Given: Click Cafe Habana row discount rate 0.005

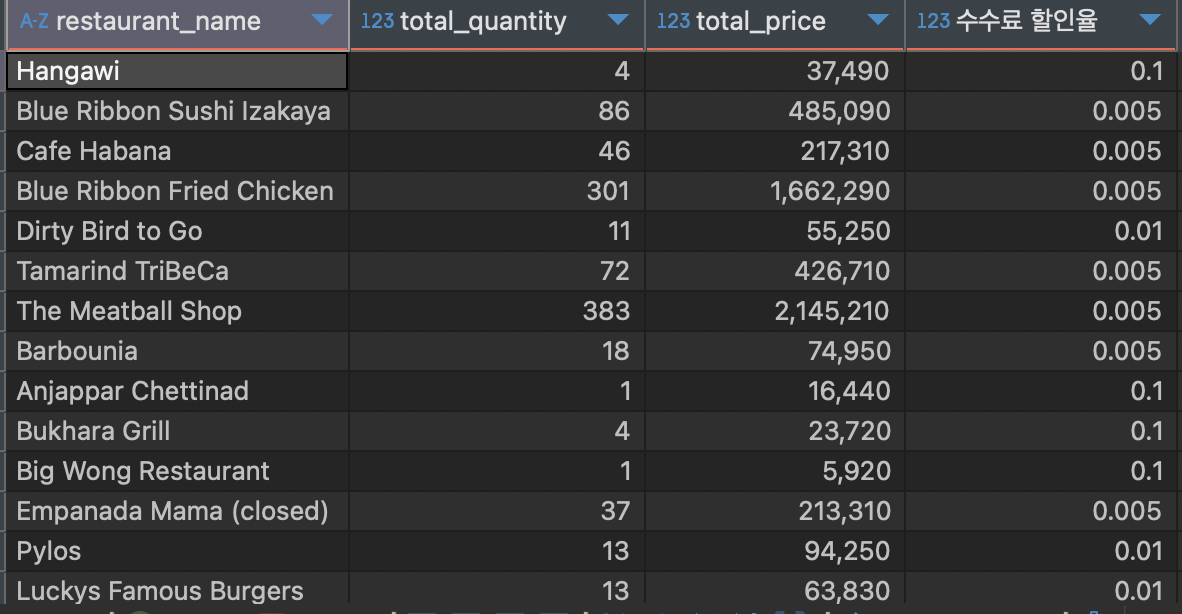Looking at the screenshot, I should [1127, 151].
